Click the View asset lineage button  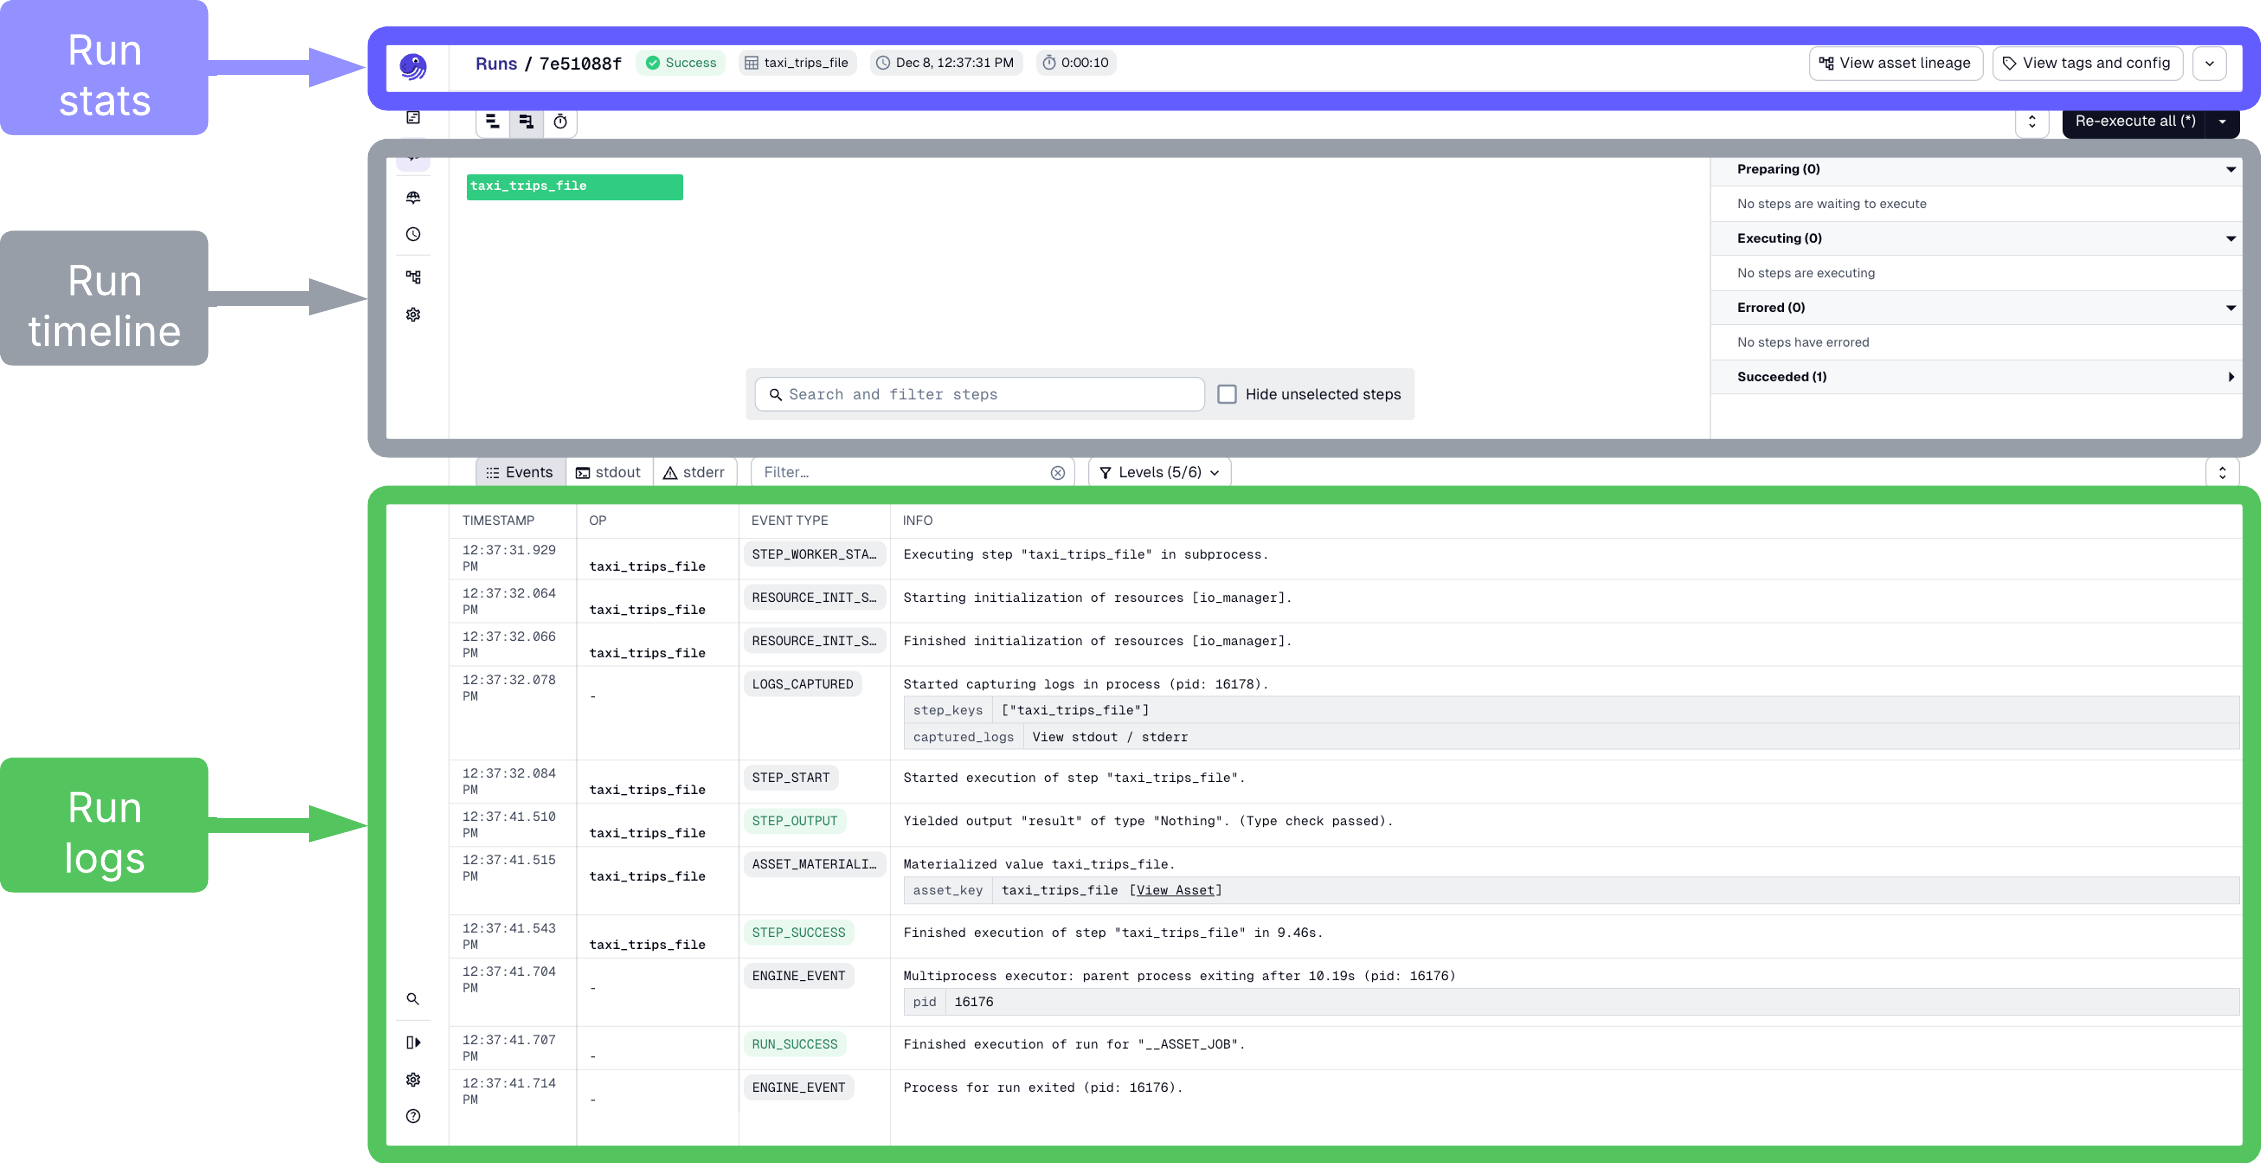click(1895, 63)
